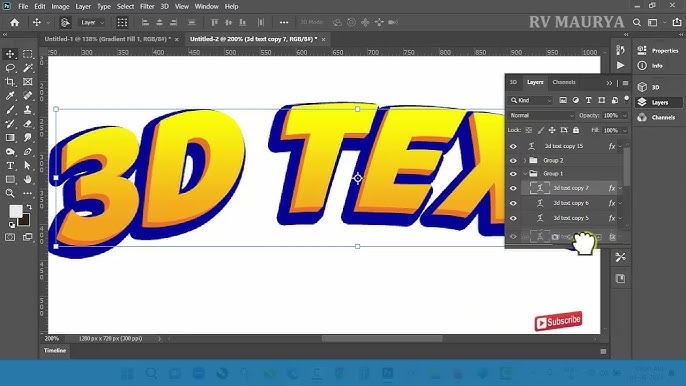Hide the Group 2 layer group
The height and width of the screenshot is (386, 686).
tap(513, 161)
